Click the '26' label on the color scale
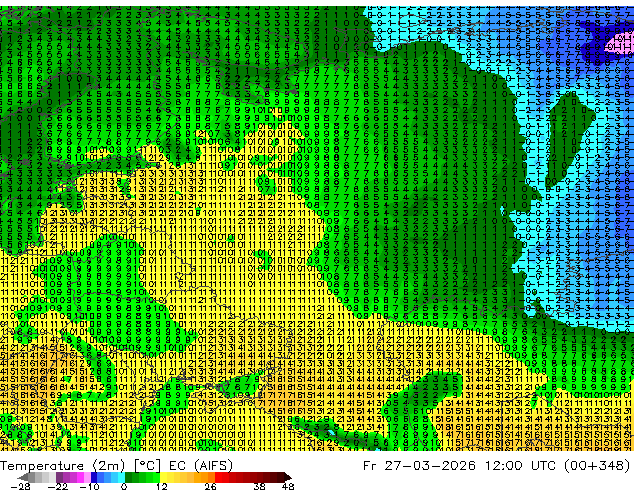 click(x=210, y=486)
